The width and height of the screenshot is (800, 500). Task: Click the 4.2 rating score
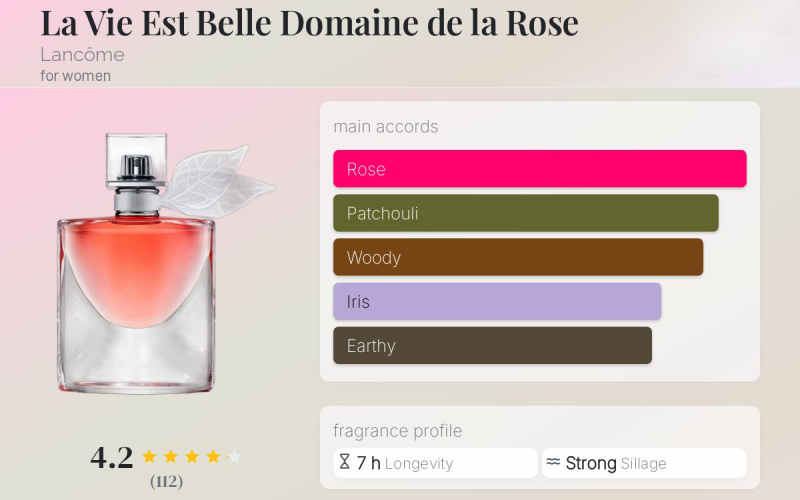click(x=112, y=457)
